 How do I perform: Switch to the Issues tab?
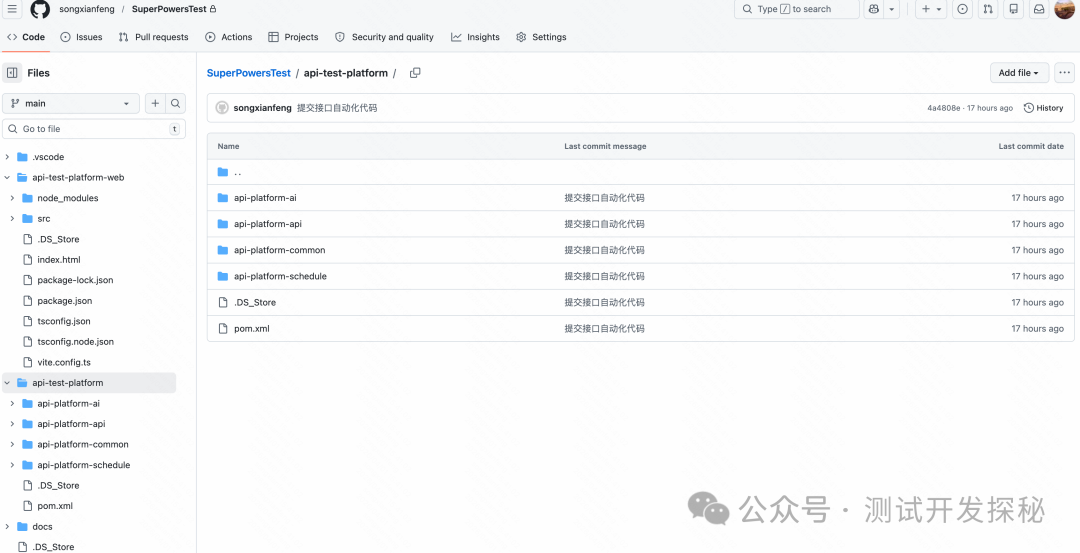click(x=81, y=37)
